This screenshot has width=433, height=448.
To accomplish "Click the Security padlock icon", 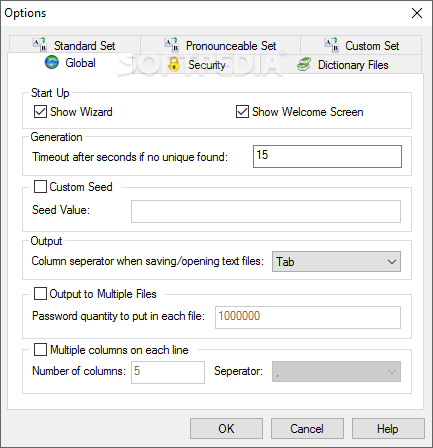I will (174, 64).
